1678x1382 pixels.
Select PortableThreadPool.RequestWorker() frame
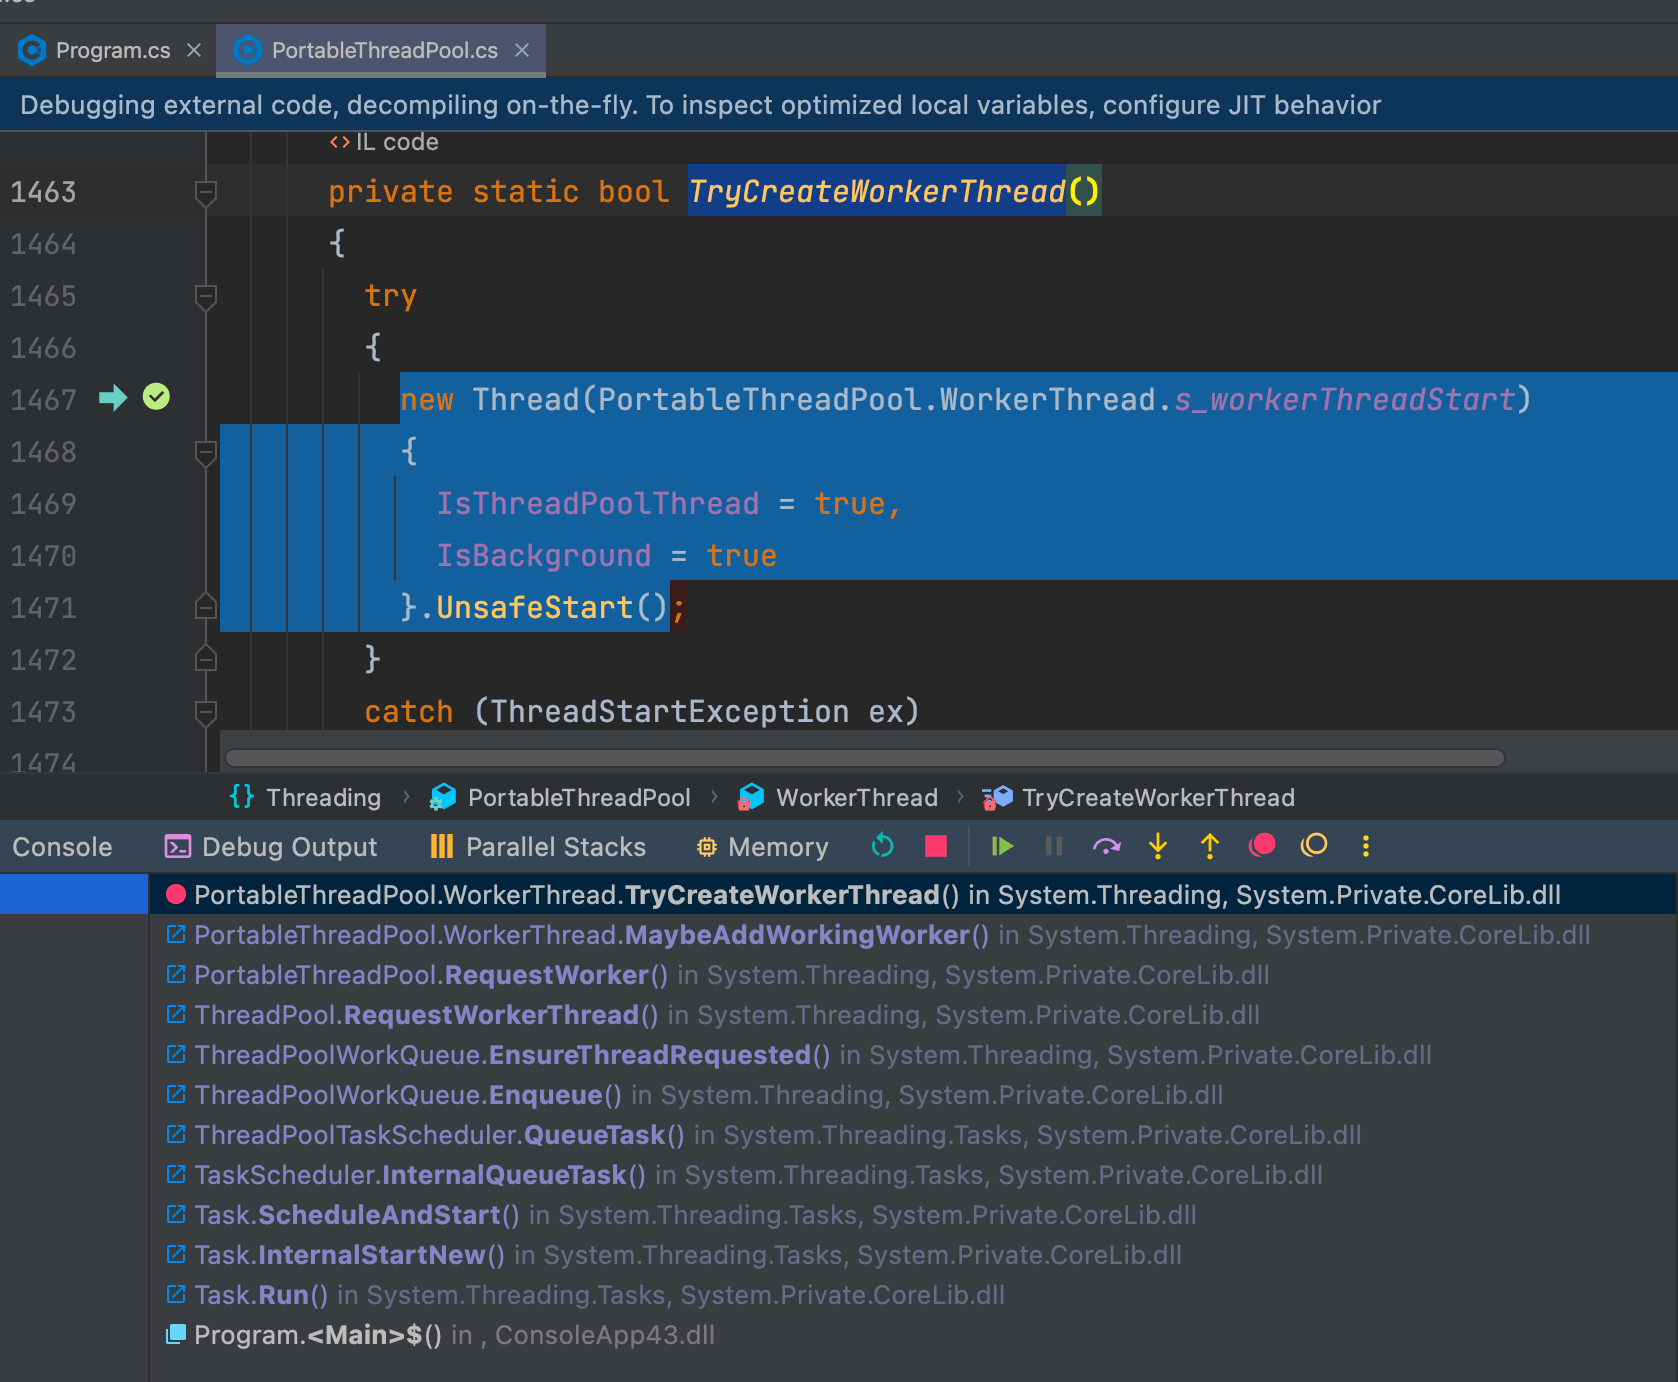point(912,975)
